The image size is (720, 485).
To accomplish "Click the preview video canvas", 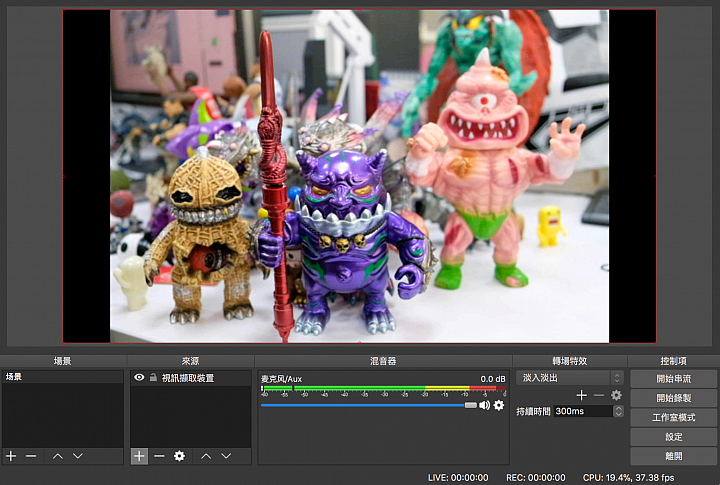I will [359, 176].
